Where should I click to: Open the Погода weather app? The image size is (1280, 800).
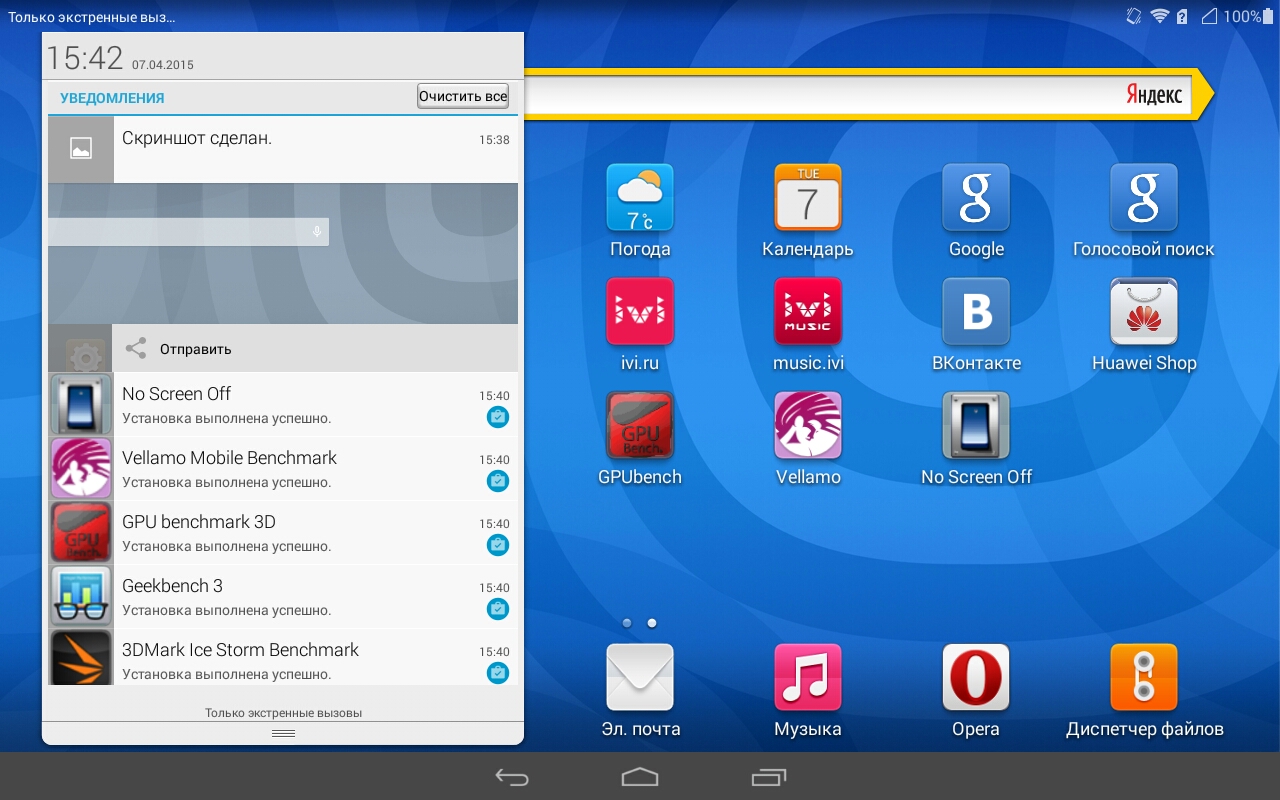[x=640, y=198]
